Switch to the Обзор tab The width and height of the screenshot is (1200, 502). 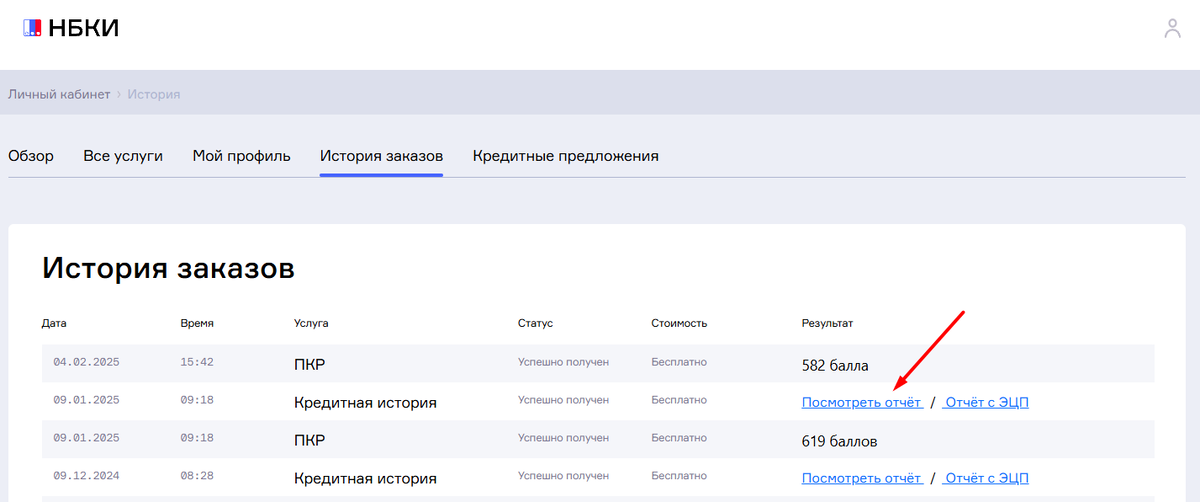click(x=31, y=156)
